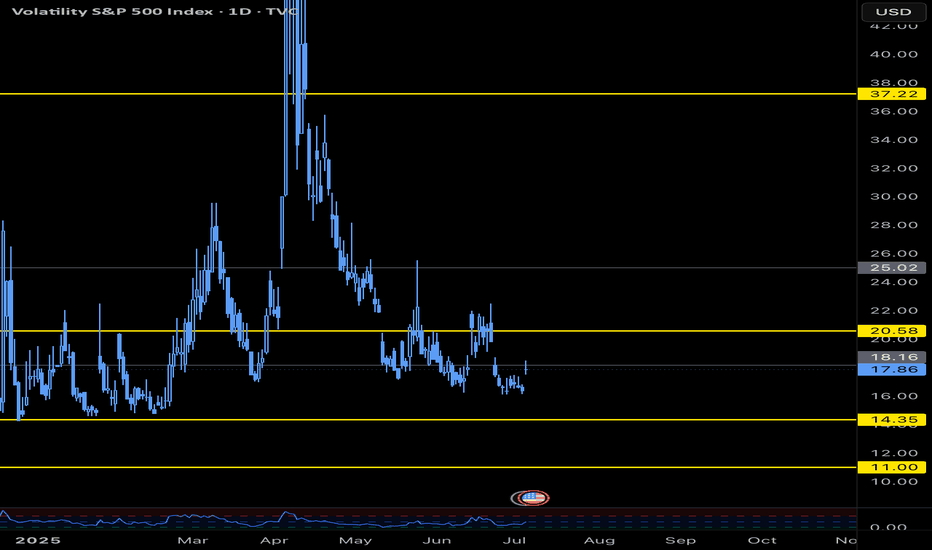Select the 37.22 yellow price label
Image resolution: width=932 pixels, height=550 pixels.
click(892, 94)
